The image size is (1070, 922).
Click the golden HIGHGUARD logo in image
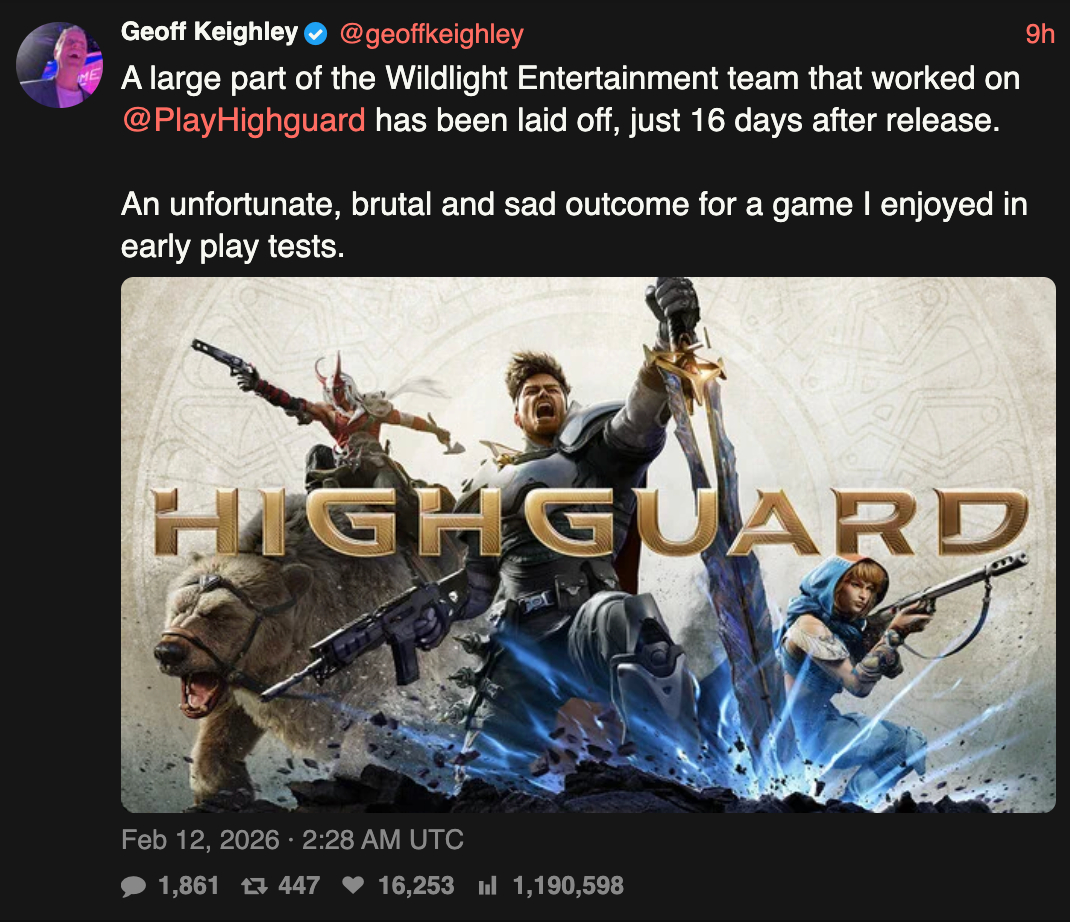pos(590,522)
